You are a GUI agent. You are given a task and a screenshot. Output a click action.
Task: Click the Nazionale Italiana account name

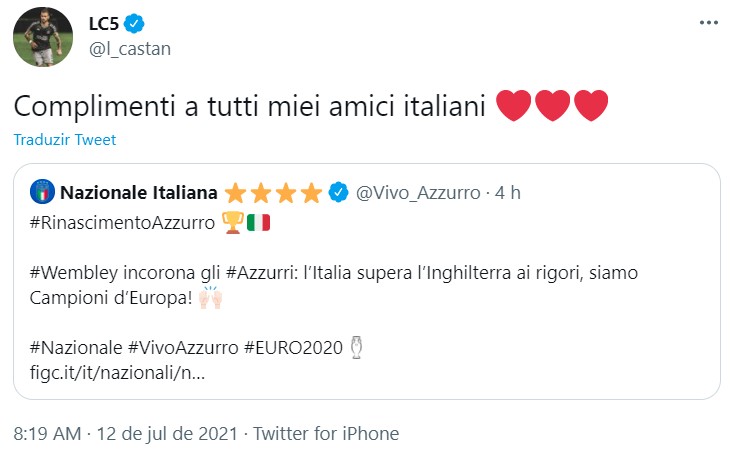(x=139, y=191)
